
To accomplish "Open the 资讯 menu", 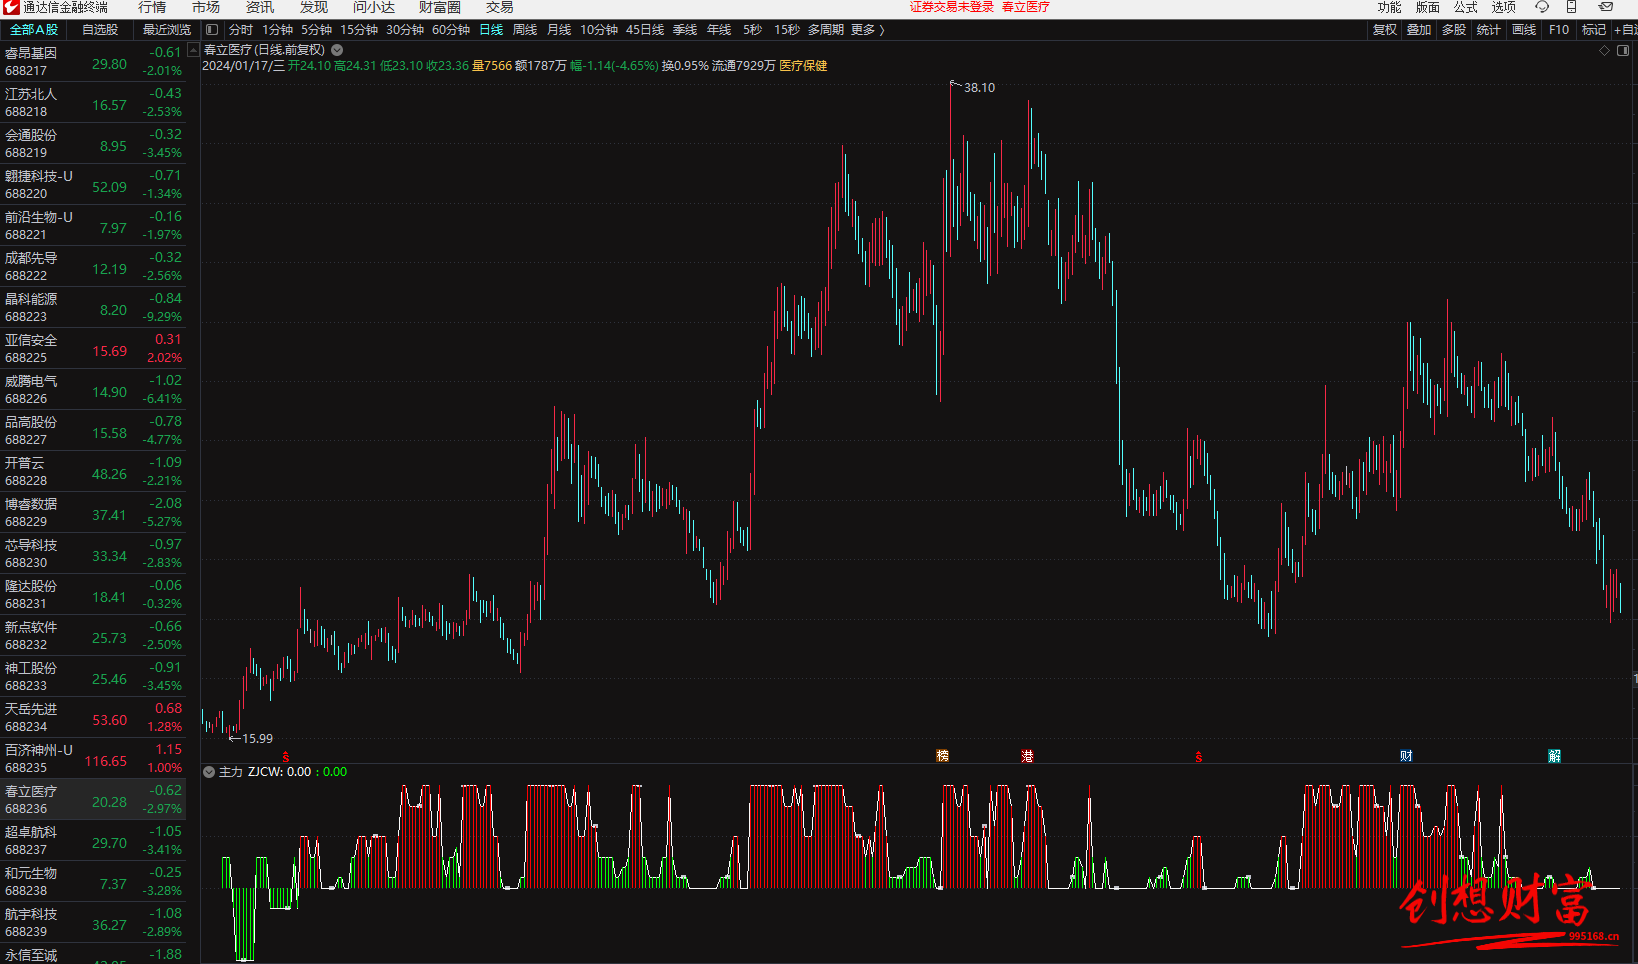I will coord(260,7).
